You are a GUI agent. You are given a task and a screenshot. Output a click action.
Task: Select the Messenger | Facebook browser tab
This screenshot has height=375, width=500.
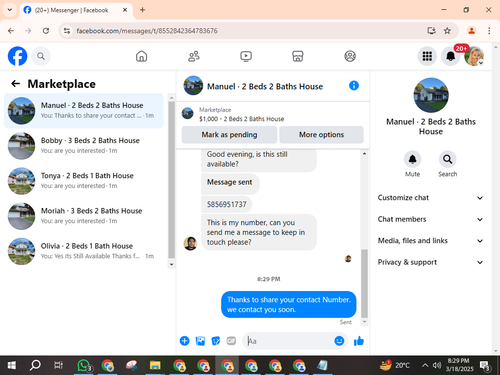76,10
